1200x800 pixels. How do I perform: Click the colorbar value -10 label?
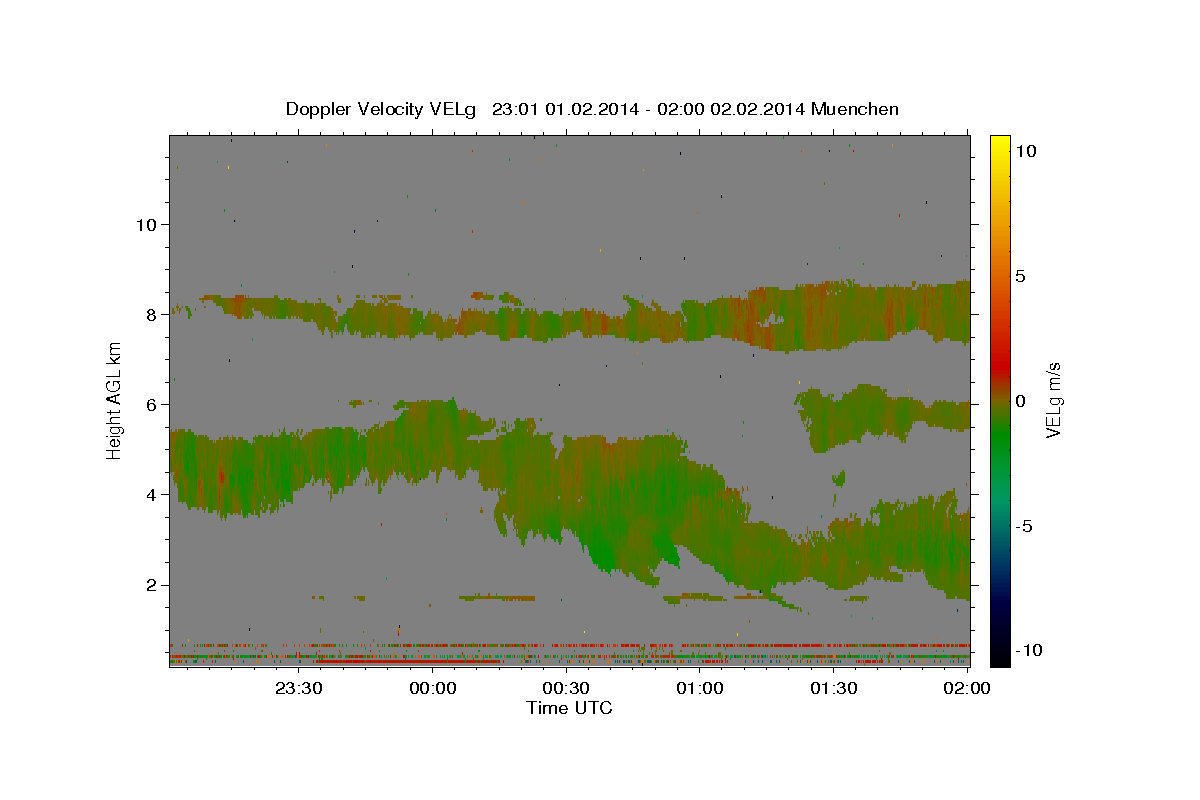(1029, 650)
